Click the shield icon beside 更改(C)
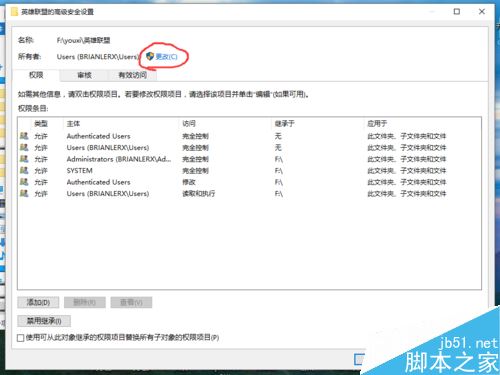 tap(150, 56)
